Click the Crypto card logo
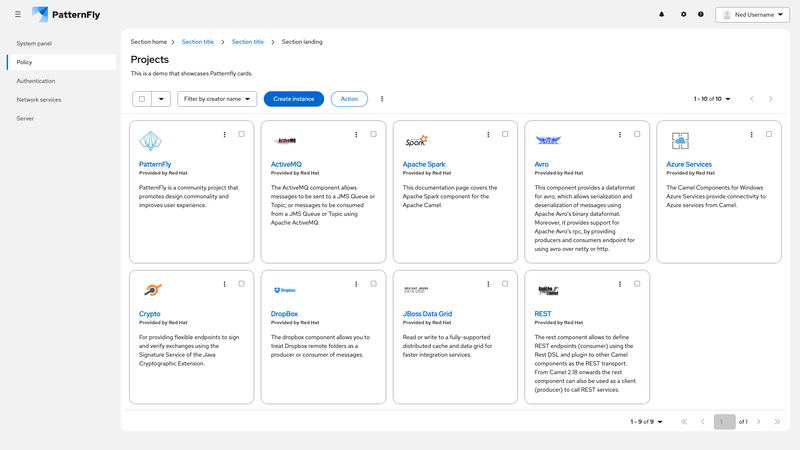Screen dimensions: 800x450 pyautogui.click(x=152, y=290)
